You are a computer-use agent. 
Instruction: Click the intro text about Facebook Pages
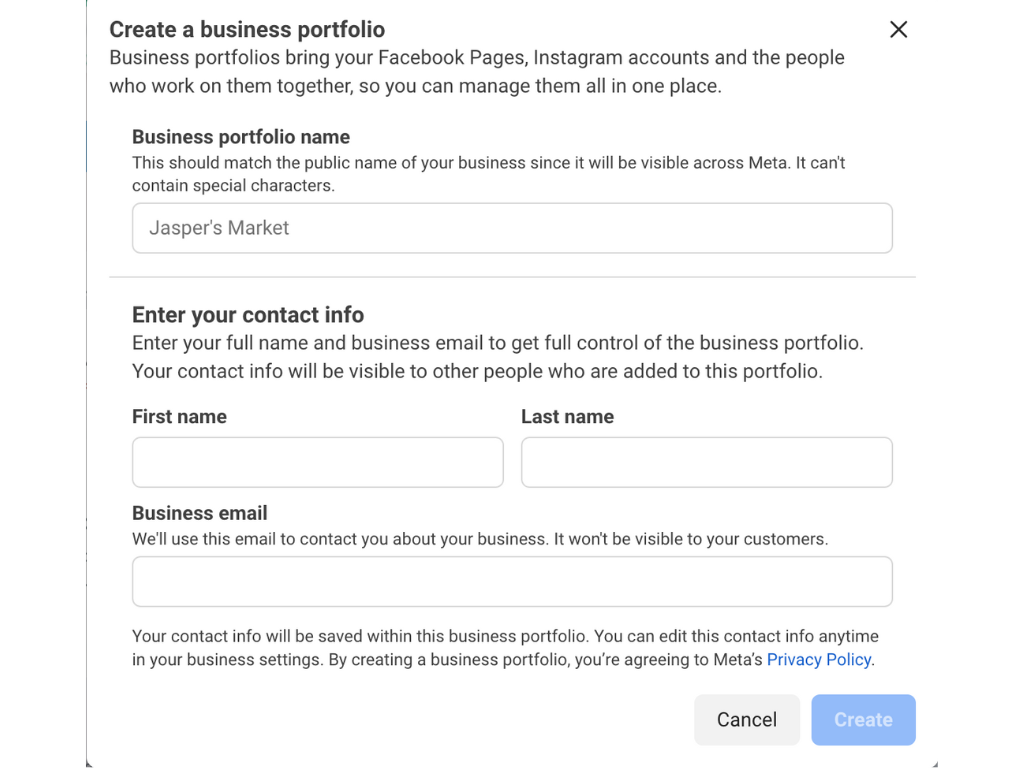pyautogui.click(x=476, y=72)
